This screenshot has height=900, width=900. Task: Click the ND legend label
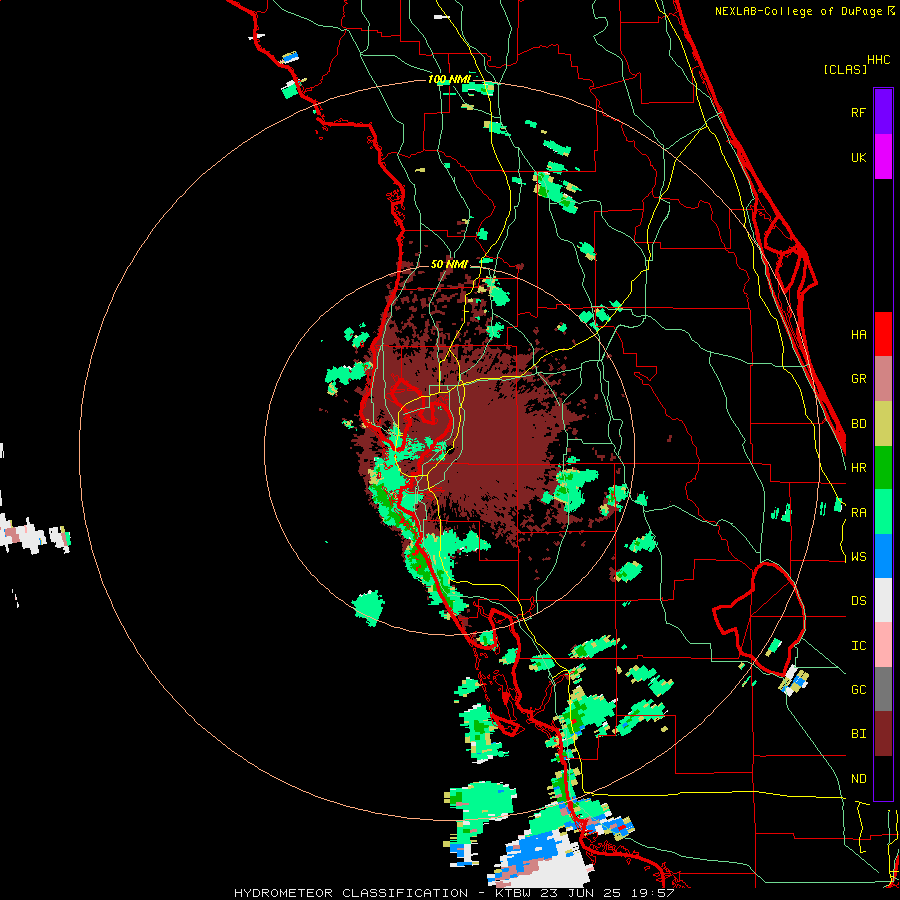click(x=858, y=779)
